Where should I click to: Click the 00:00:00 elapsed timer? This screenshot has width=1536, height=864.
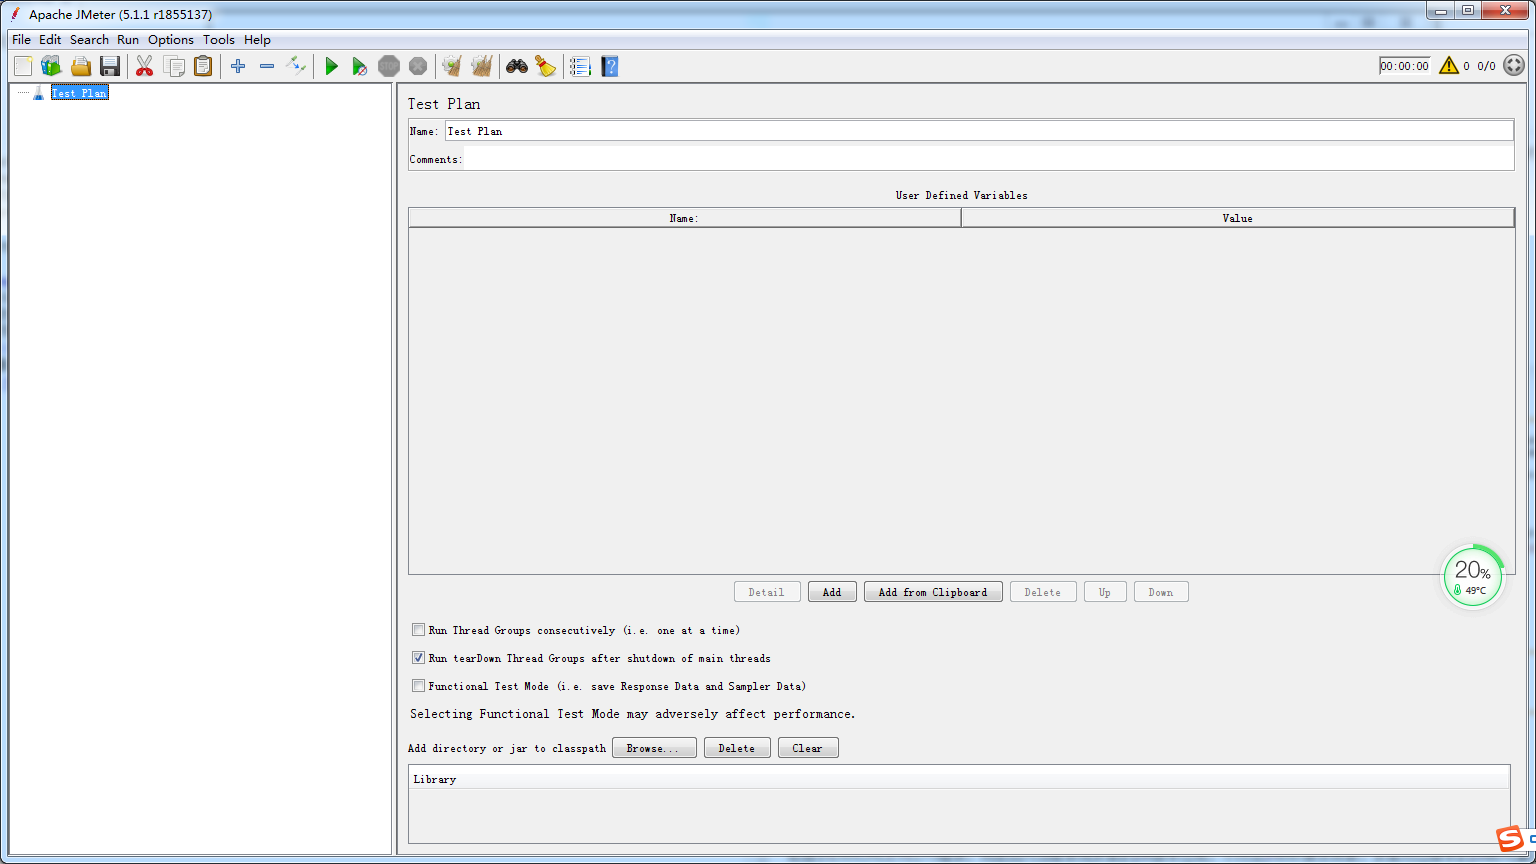coord(1405,66)
